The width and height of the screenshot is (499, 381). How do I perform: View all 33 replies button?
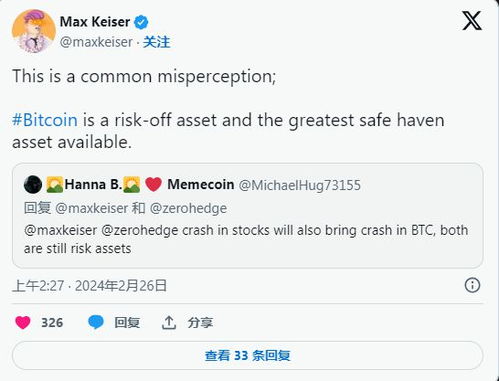coord(247,356)
